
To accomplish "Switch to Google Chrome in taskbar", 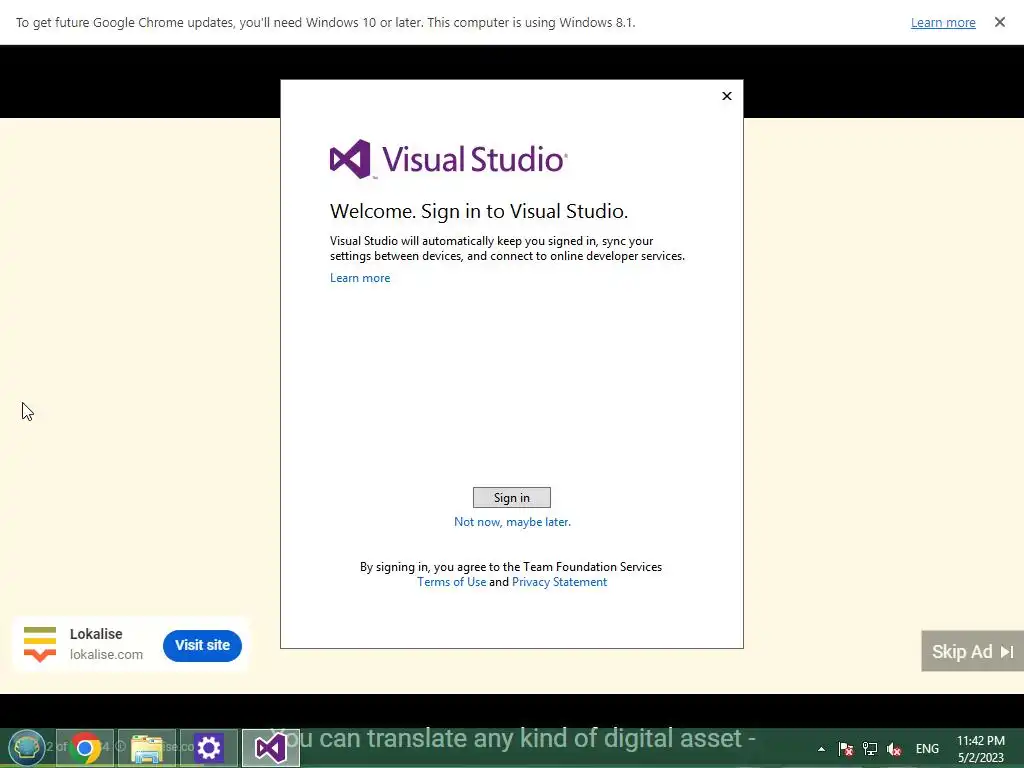I will coord(85,748).
